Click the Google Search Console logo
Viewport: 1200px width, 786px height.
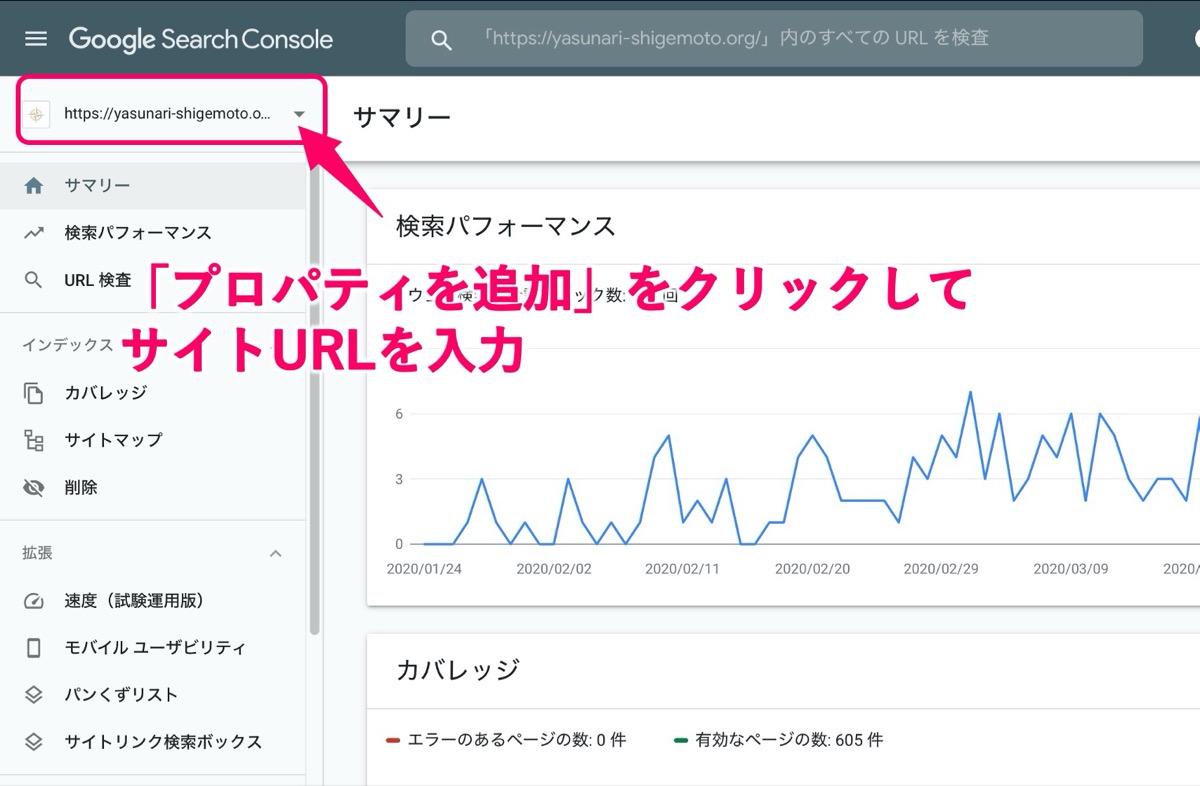pos(201,39)
